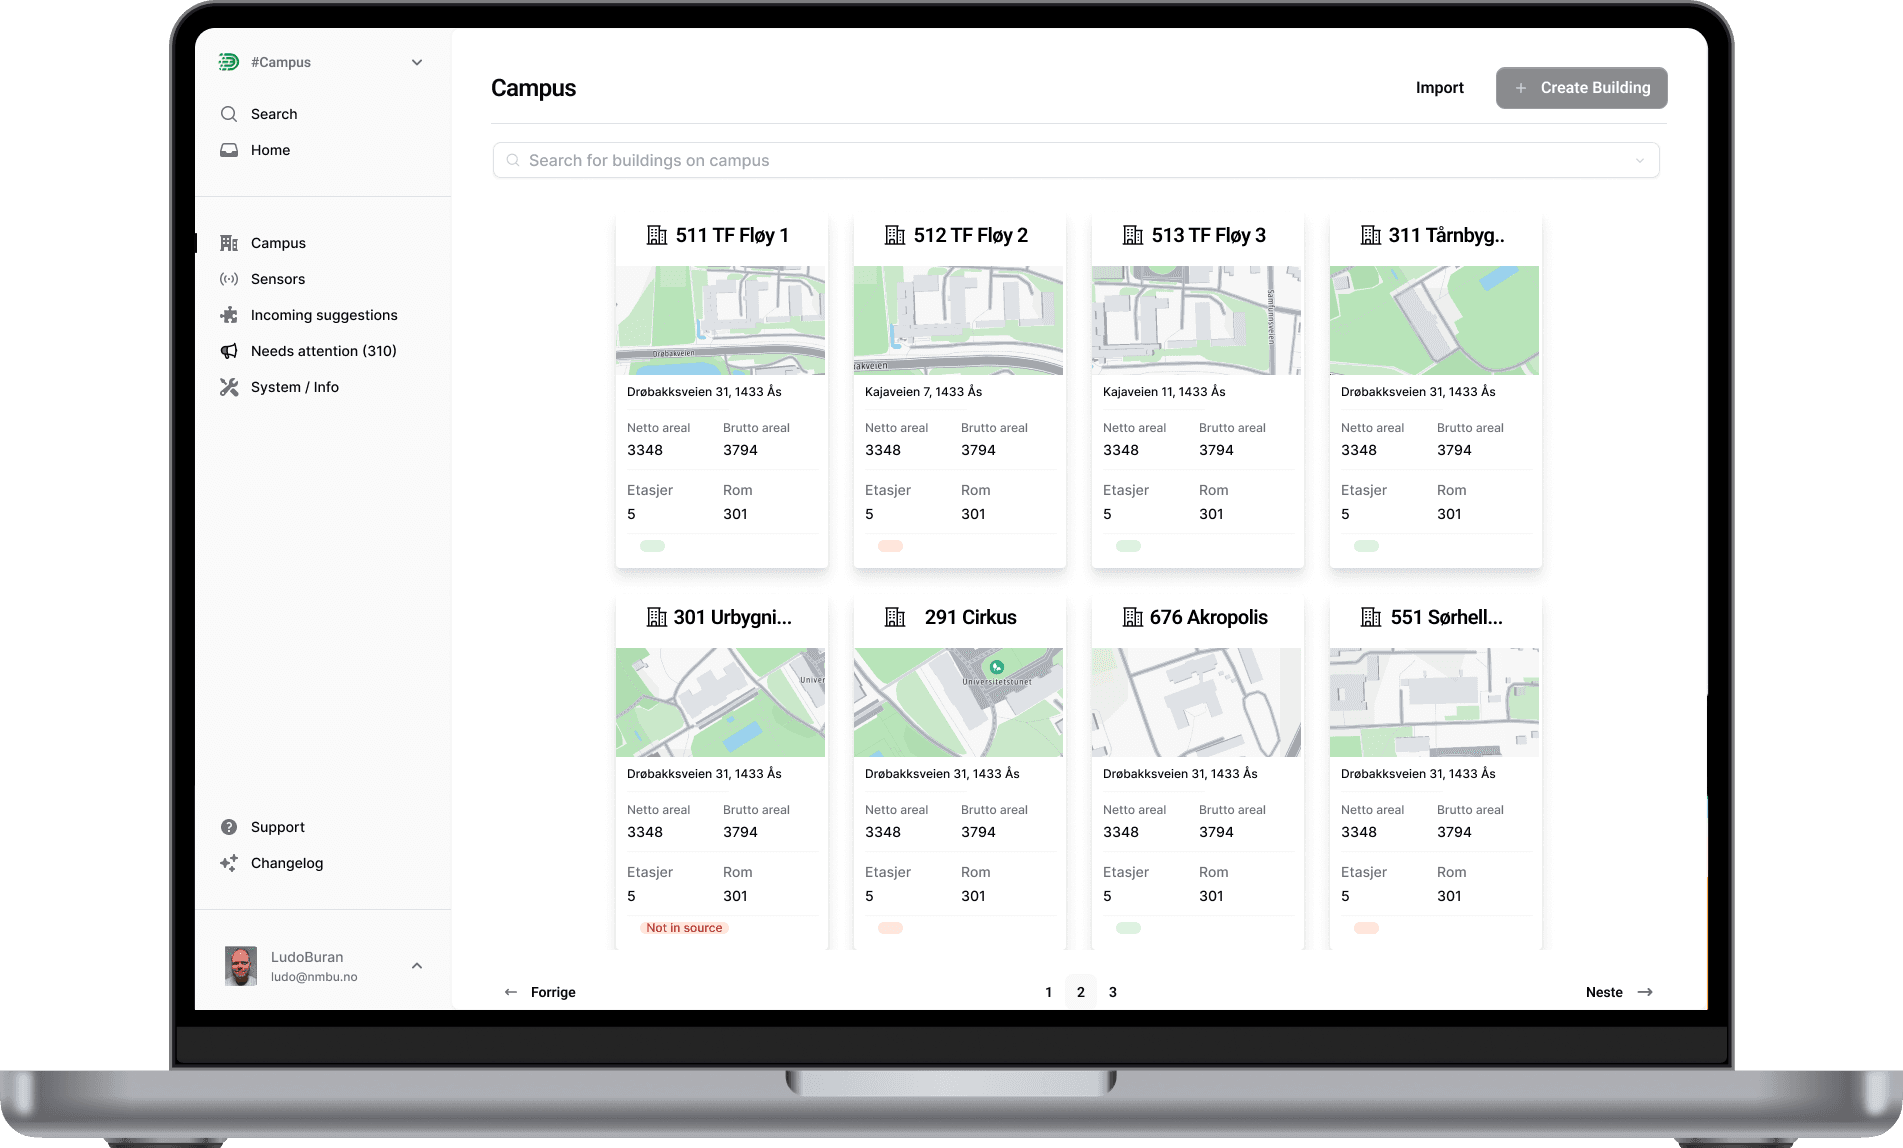Click the building icon on 513 TF Fløy 3
This screenshot has width=1903, height=1148.
[x=1133, y=235]
